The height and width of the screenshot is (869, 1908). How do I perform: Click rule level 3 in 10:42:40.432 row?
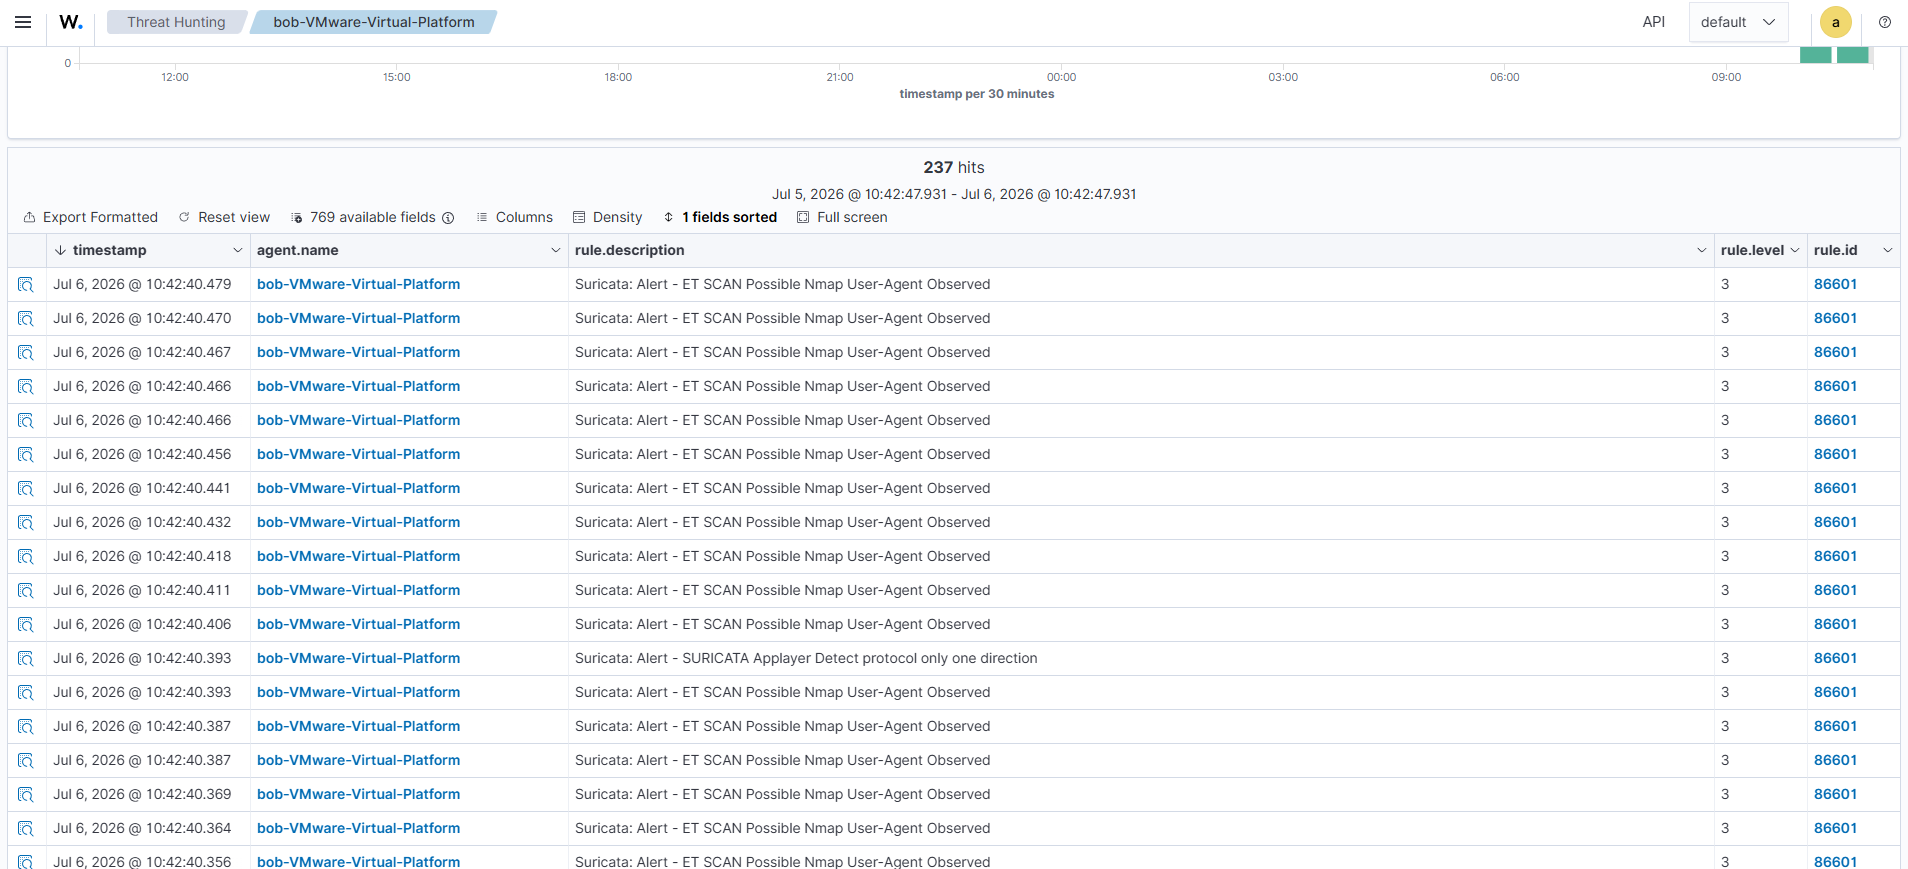(x=1725, y=522)
